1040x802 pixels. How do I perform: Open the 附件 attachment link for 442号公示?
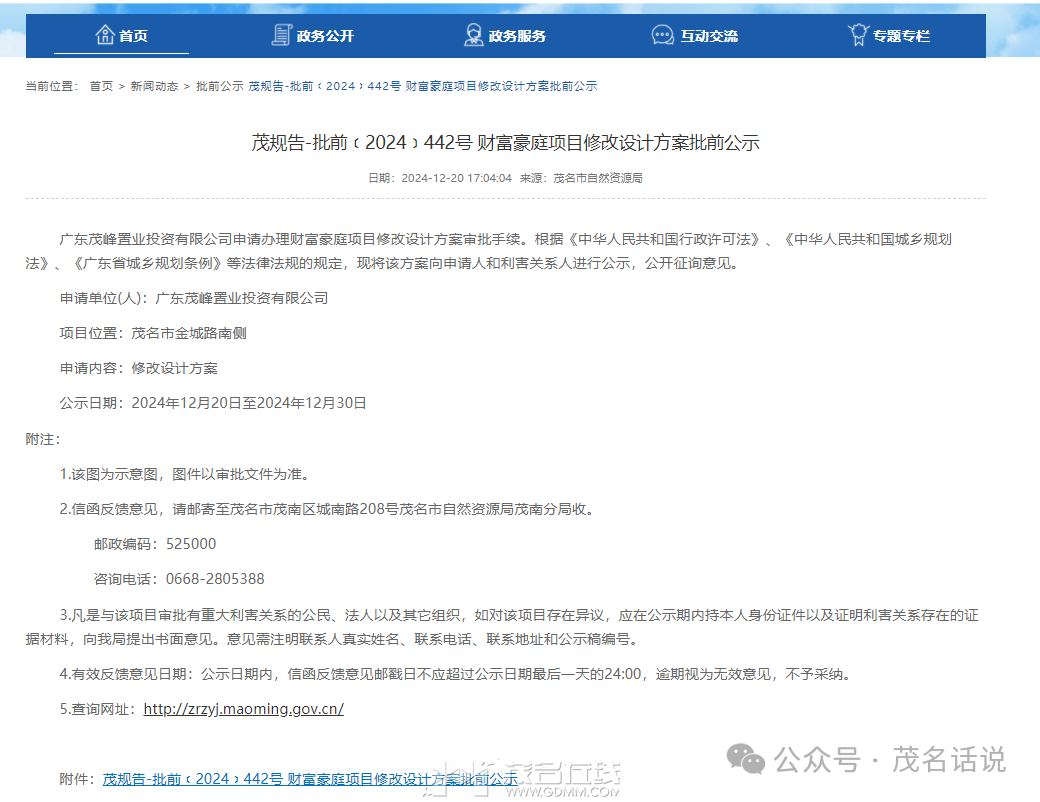(x=310, y=779)
